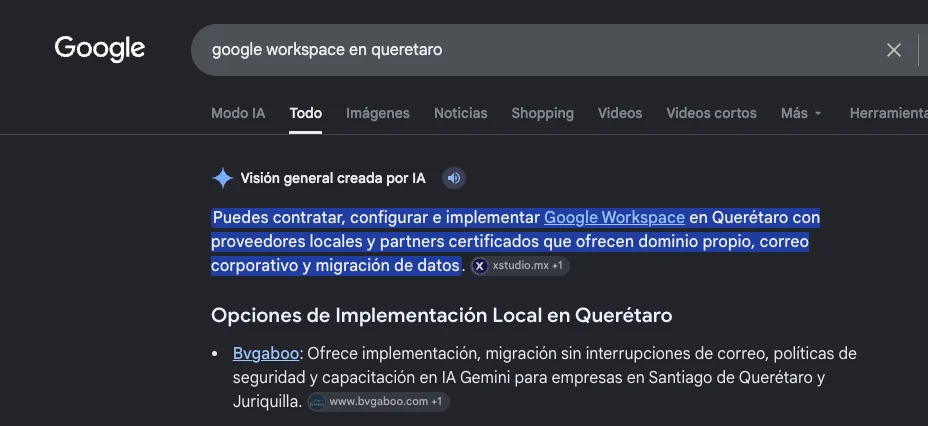Image resolution: width=928 pixels, height=426 pixels.
Task: Play the AI overview audio with the speaker icon
Action: [x=454, y=178]
